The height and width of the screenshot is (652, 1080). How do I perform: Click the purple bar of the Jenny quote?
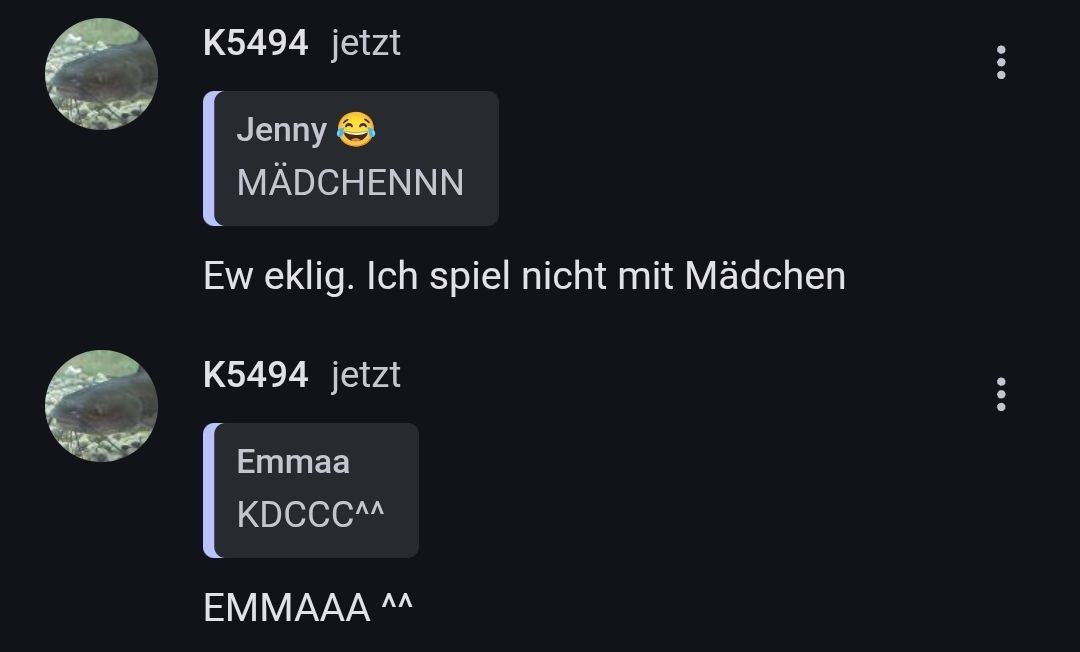pos(209,158)
